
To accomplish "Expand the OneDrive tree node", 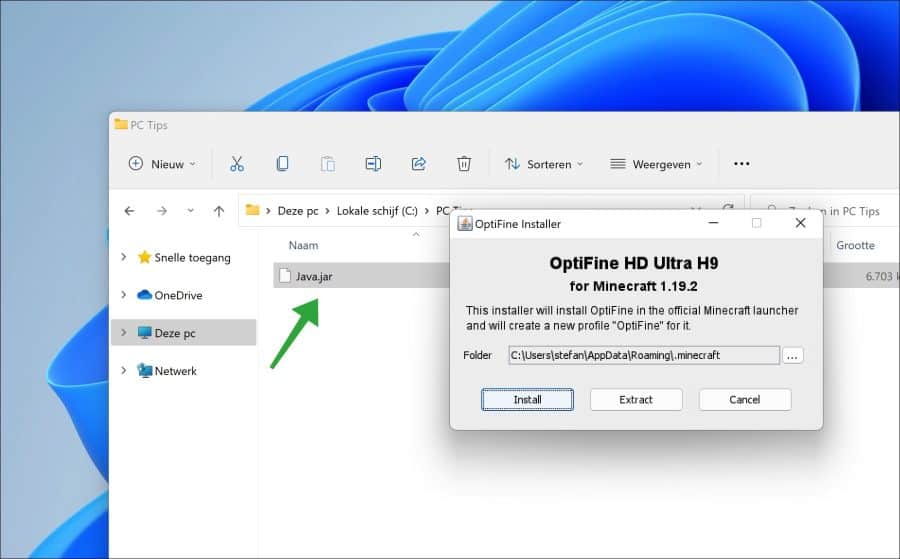I will point(123,295).
